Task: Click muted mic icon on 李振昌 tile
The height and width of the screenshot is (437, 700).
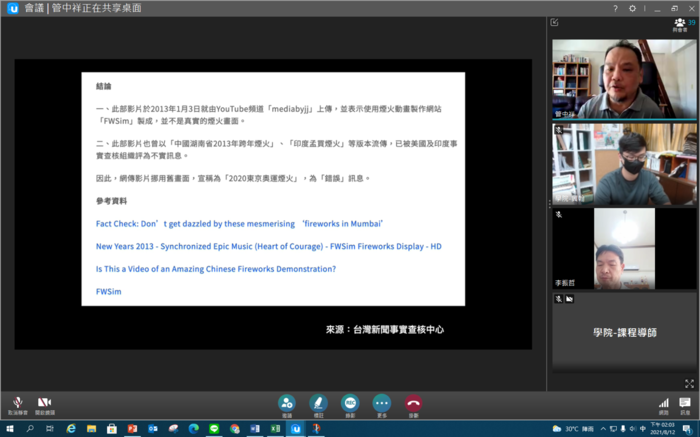Action: [558, 215]
